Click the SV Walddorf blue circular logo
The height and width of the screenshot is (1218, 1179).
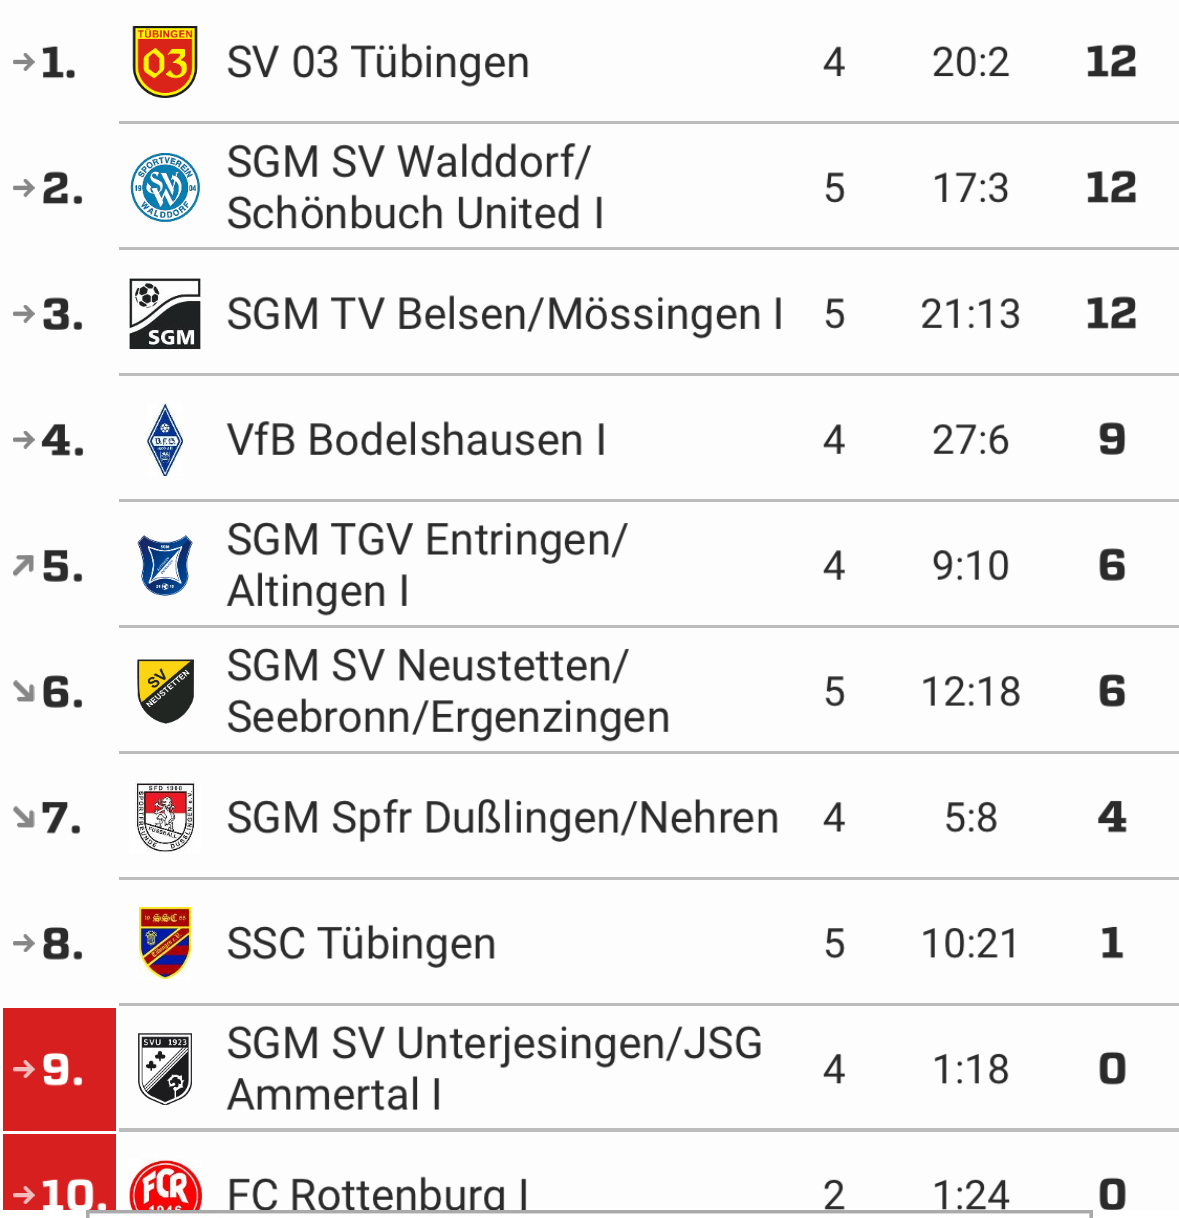(x=165, y=188)
